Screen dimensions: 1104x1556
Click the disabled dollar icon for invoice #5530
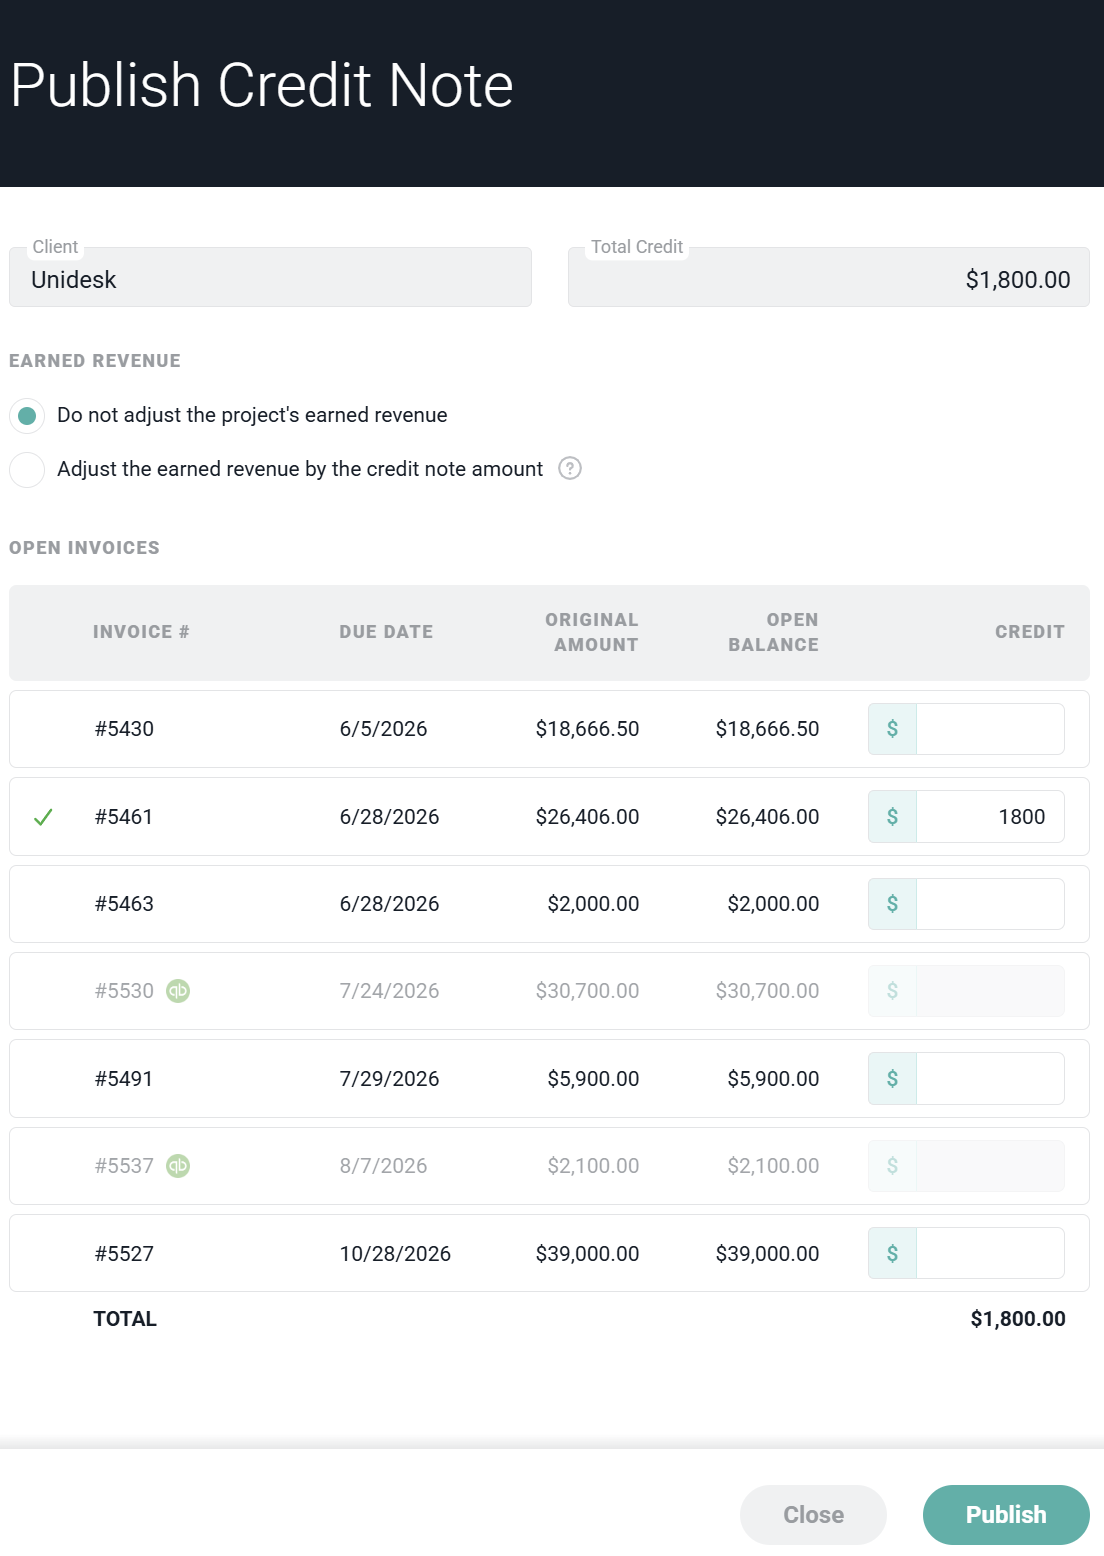pyautogui.click(x=892, y=991)
